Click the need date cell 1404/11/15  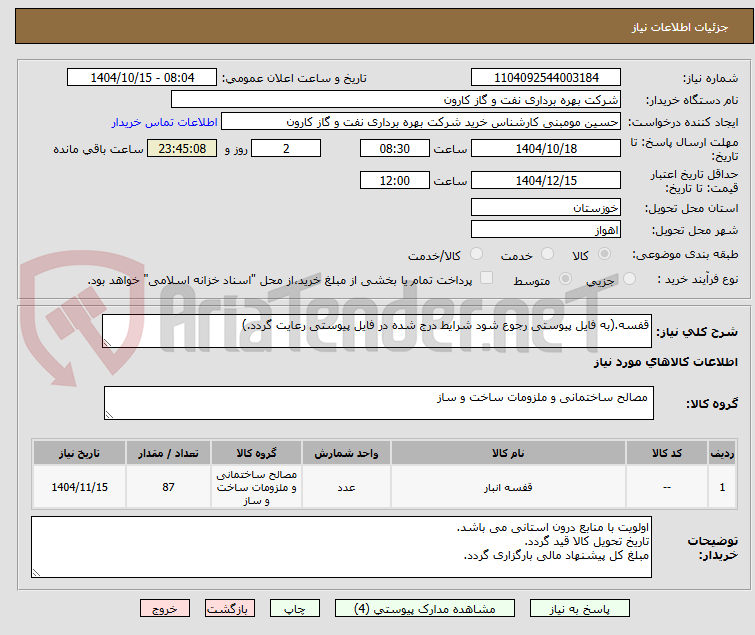click(x=79, y=487)
